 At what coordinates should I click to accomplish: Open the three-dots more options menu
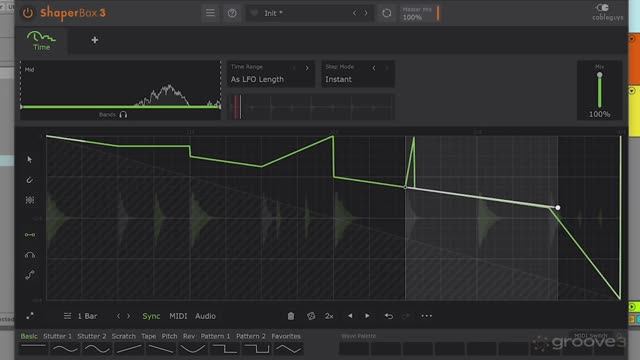point(427,316)
